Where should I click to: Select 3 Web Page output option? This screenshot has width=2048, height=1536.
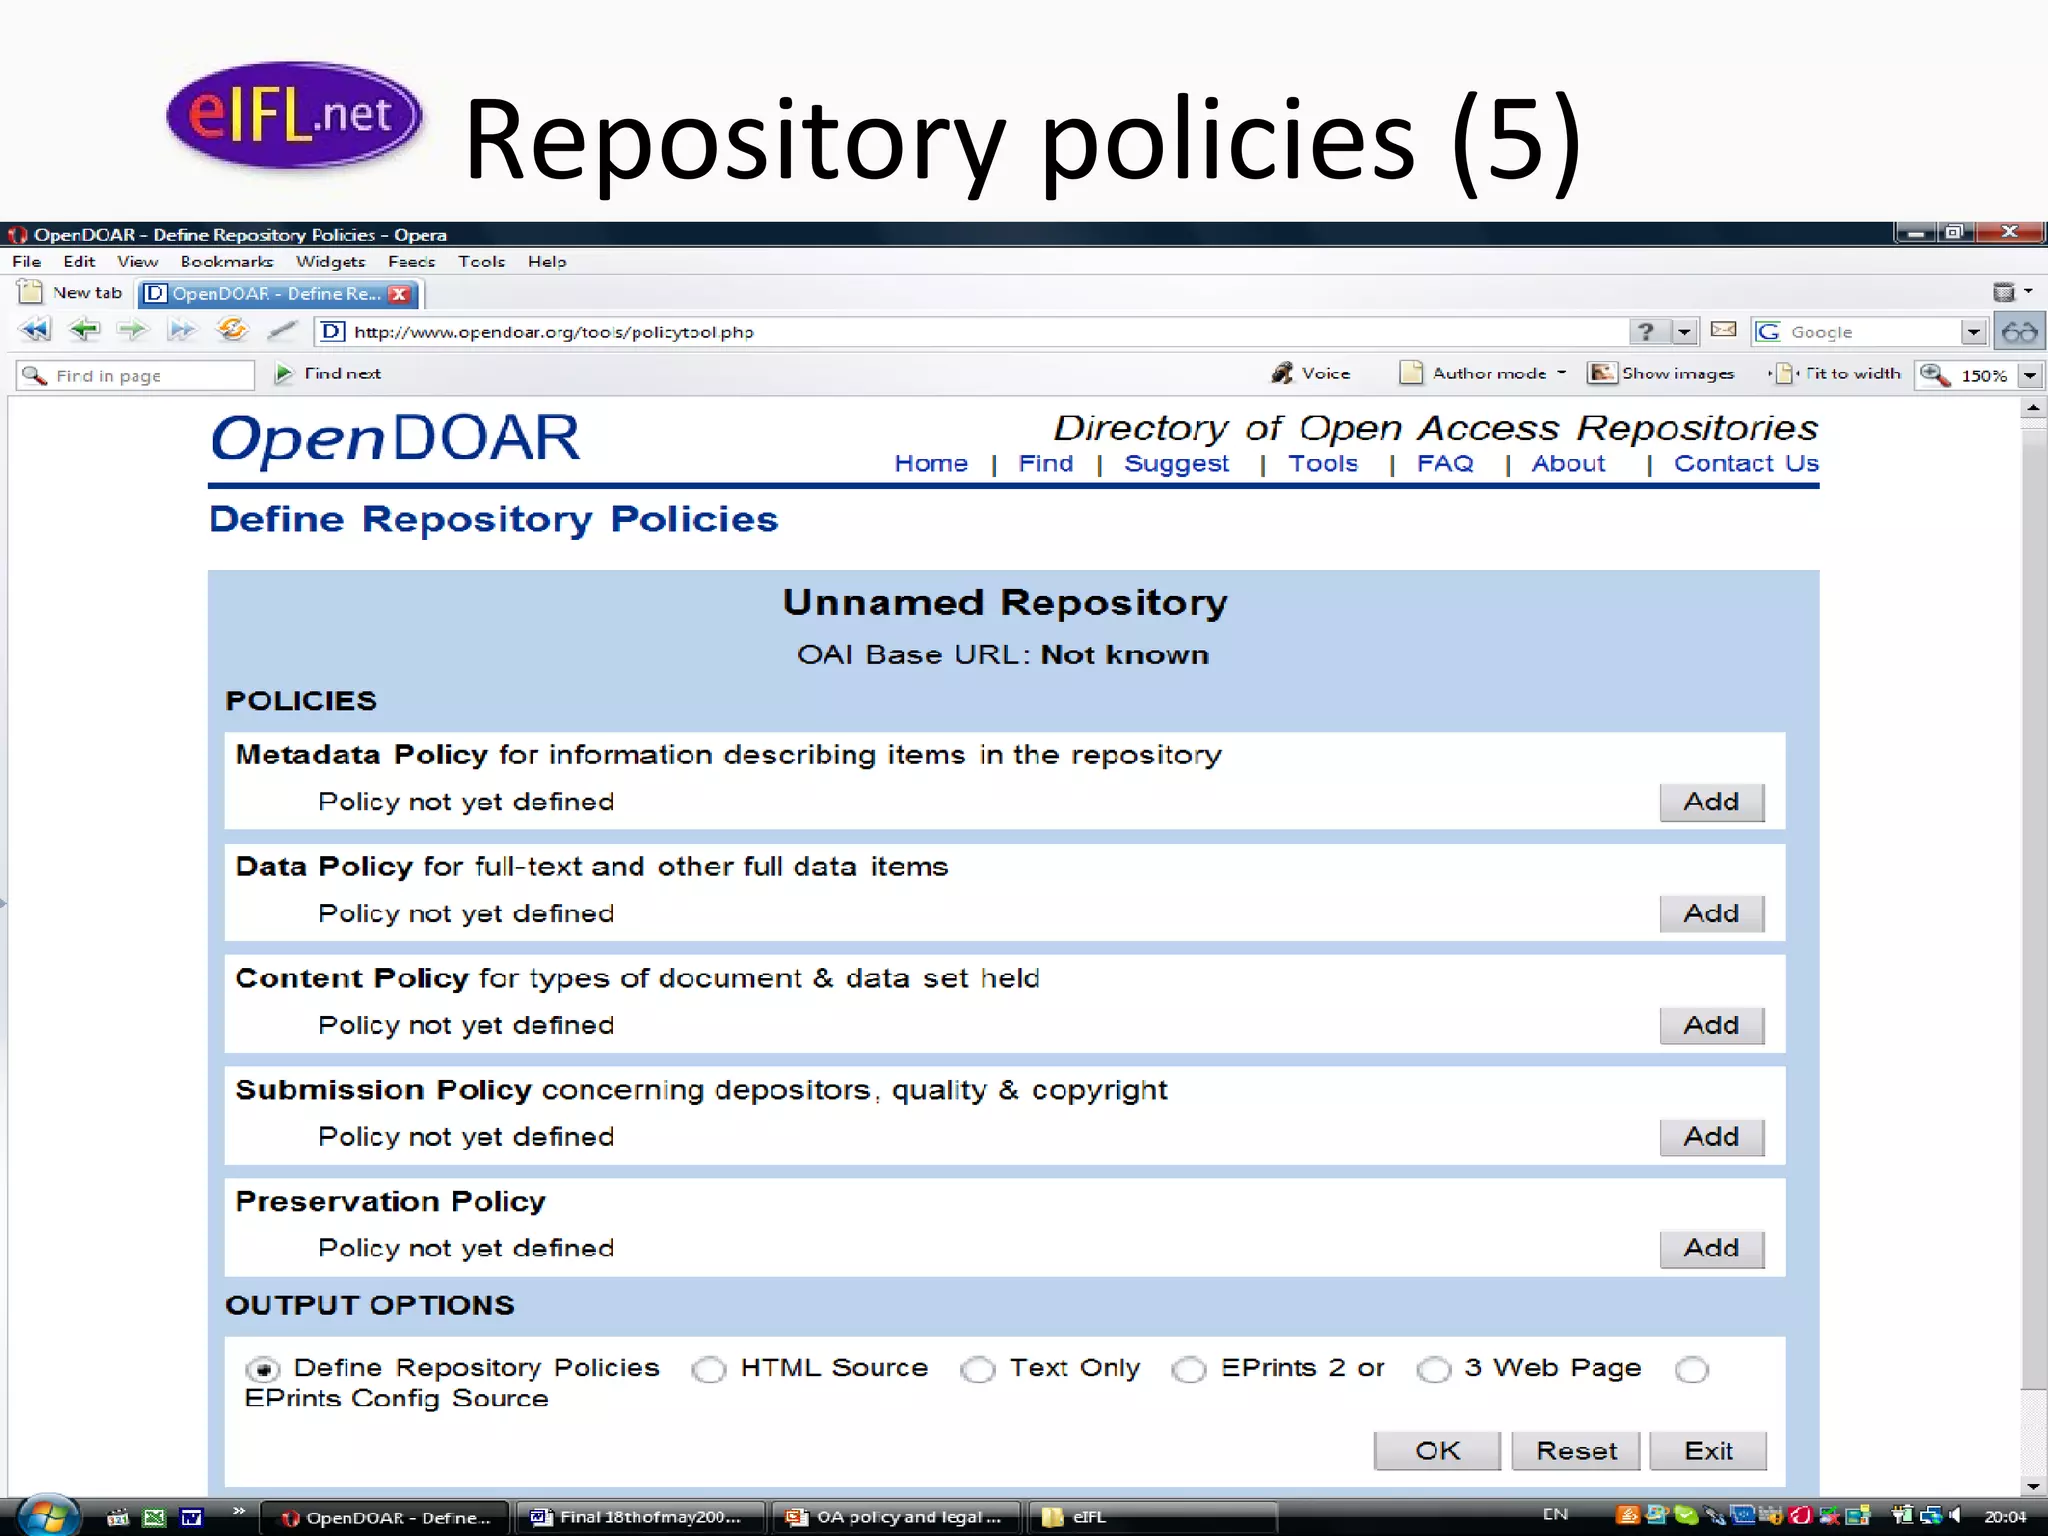(1433, 1369)
